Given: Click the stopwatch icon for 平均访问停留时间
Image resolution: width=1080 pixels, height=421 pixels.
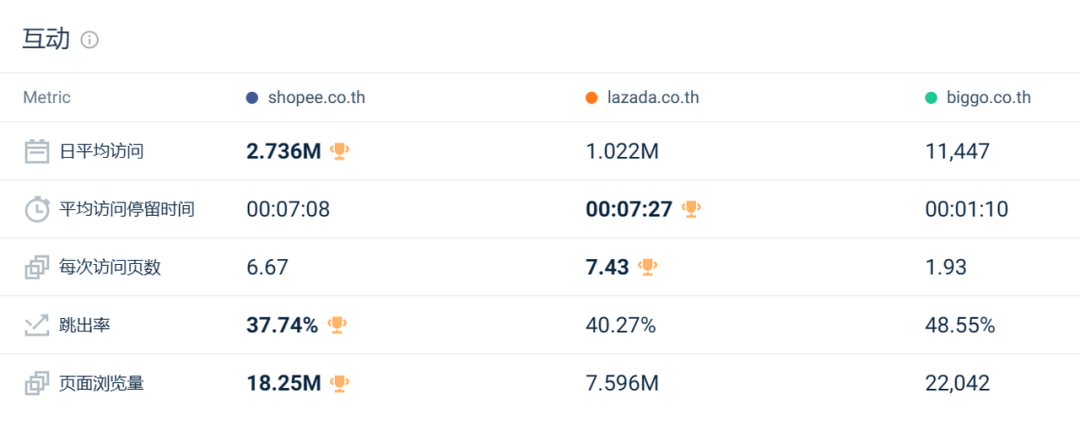Looking at the screenshot, I should click(37, 210).
